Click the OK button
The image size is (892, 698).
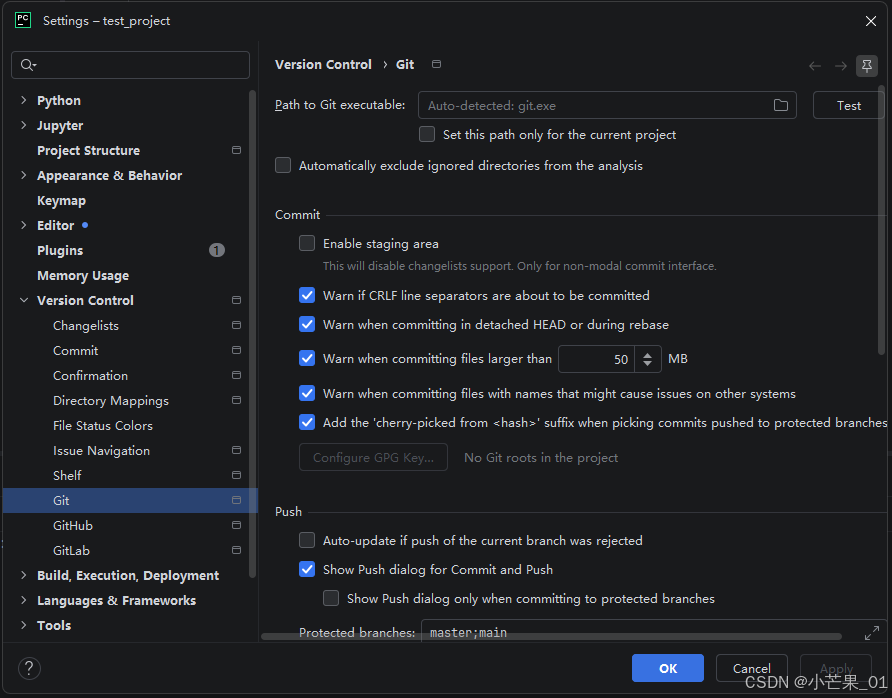pos(667,668)
